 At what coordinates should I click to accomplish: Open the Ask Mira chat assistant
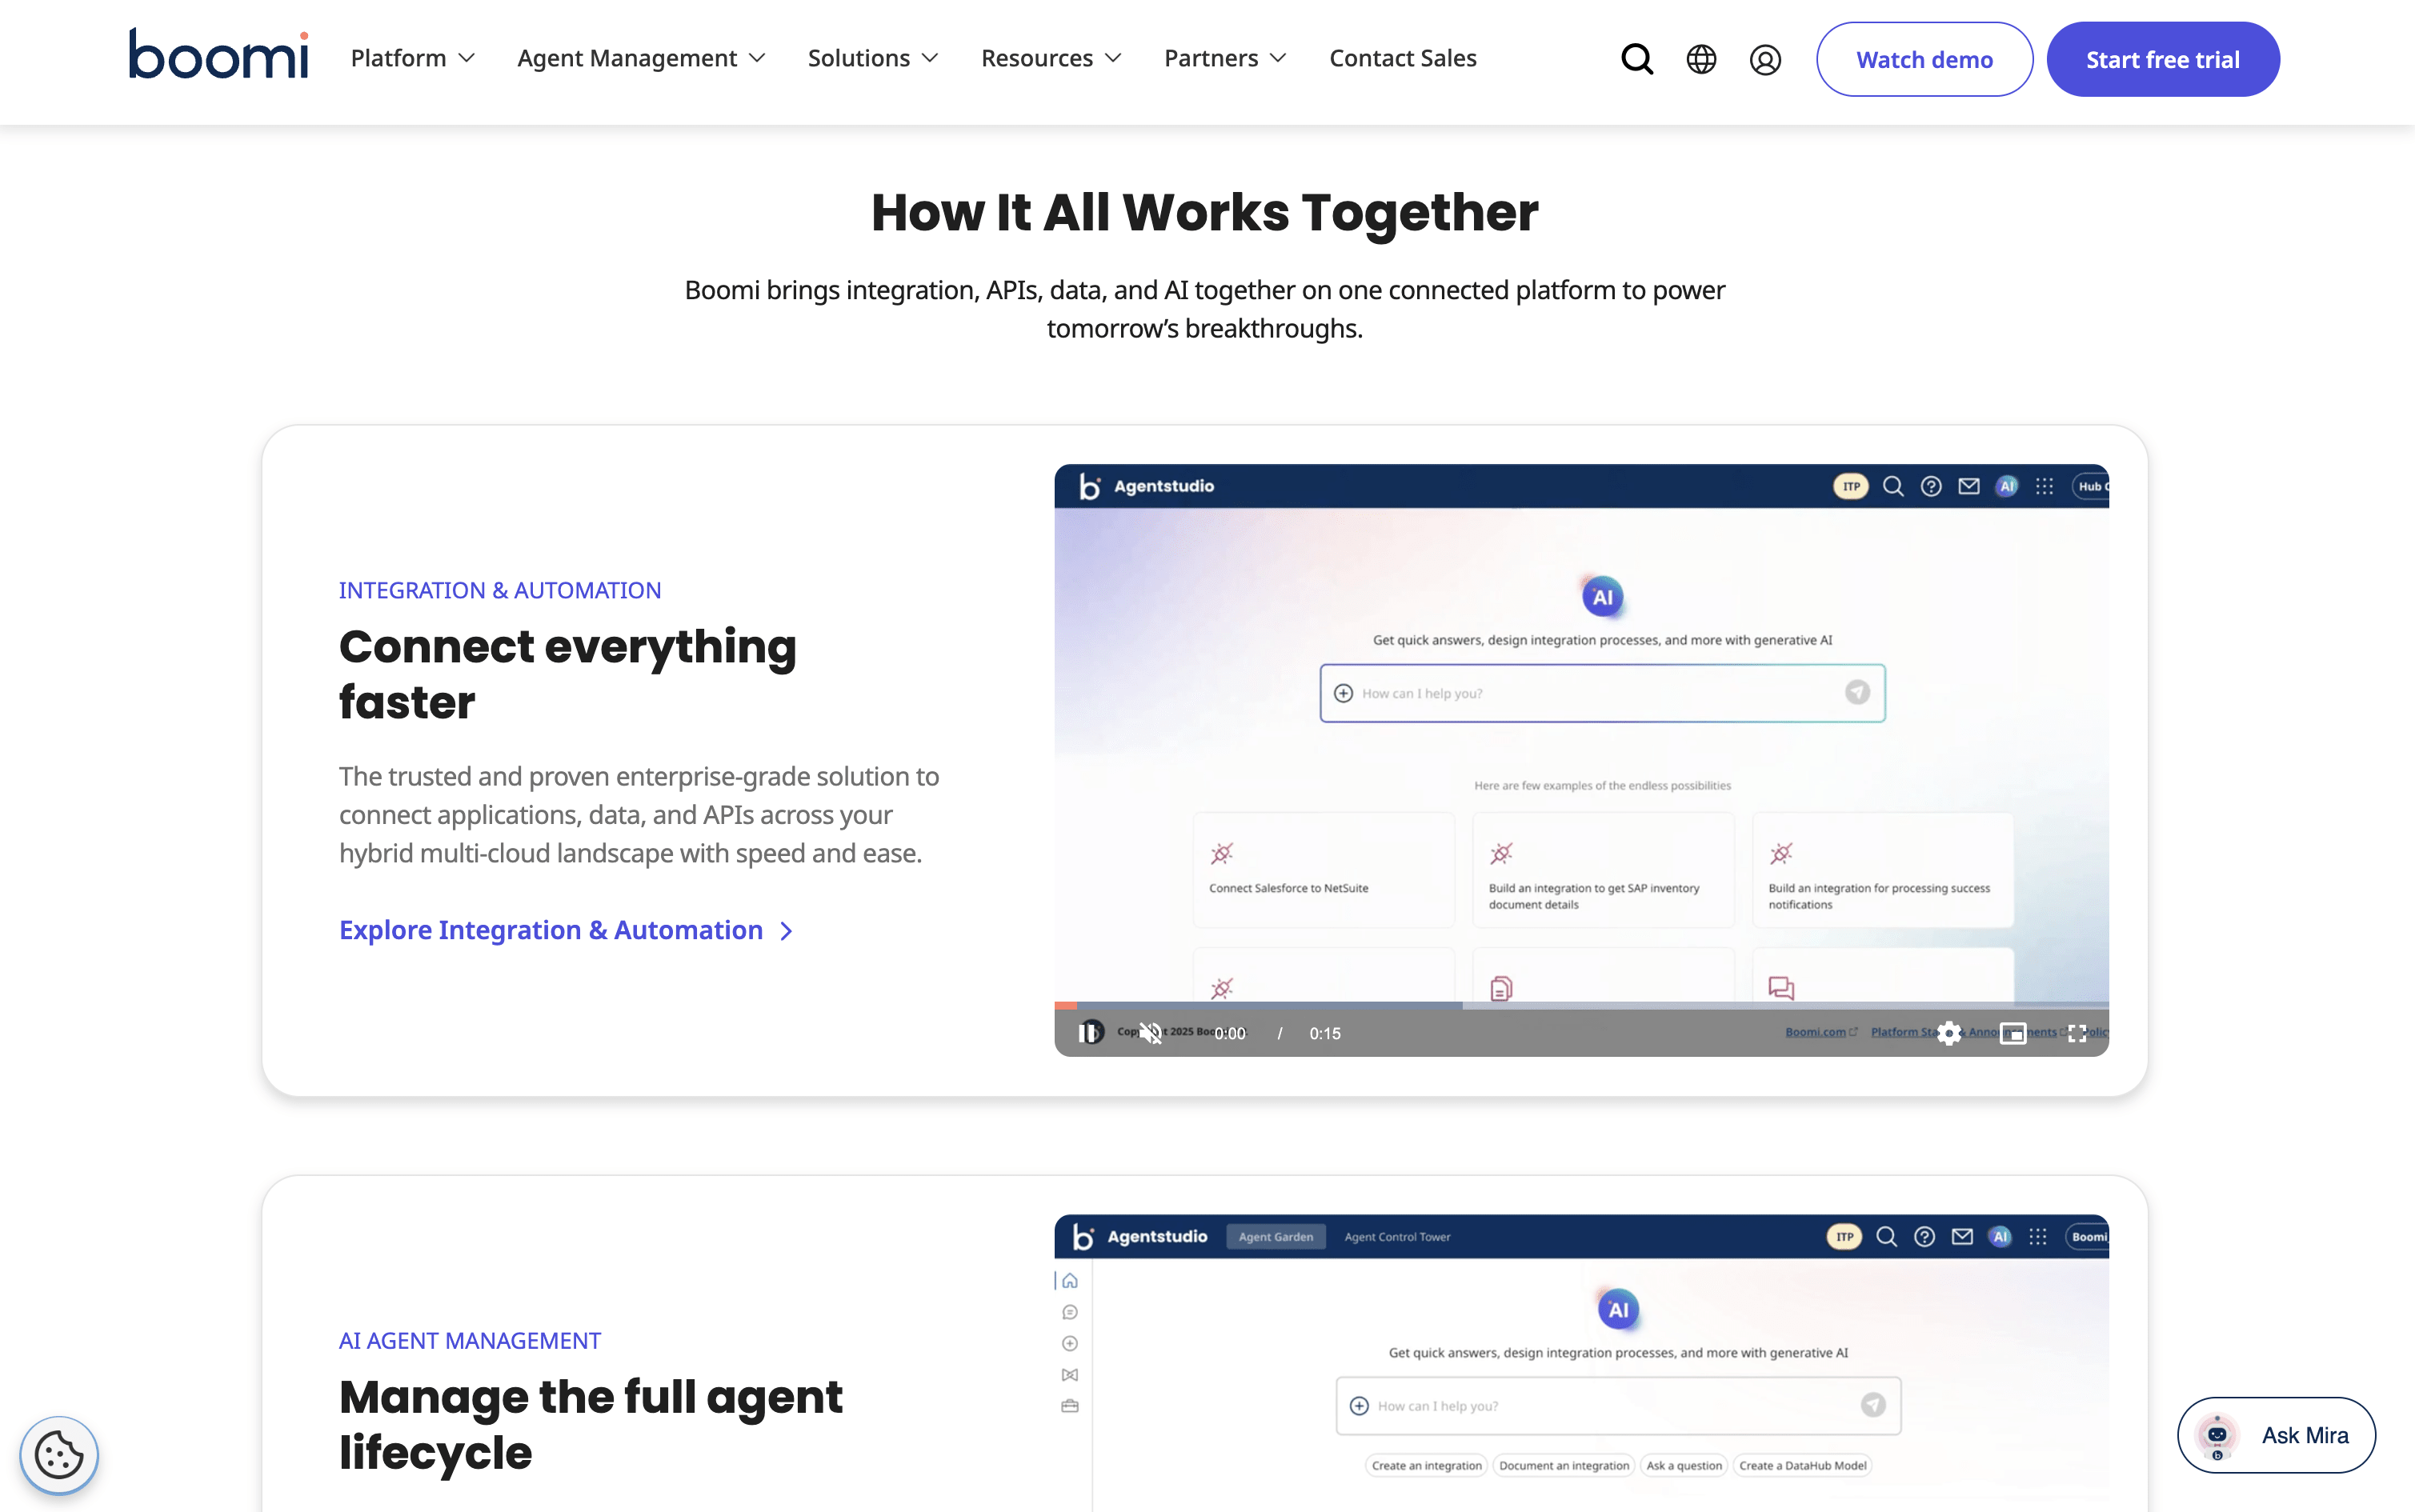point(2276,1435)
